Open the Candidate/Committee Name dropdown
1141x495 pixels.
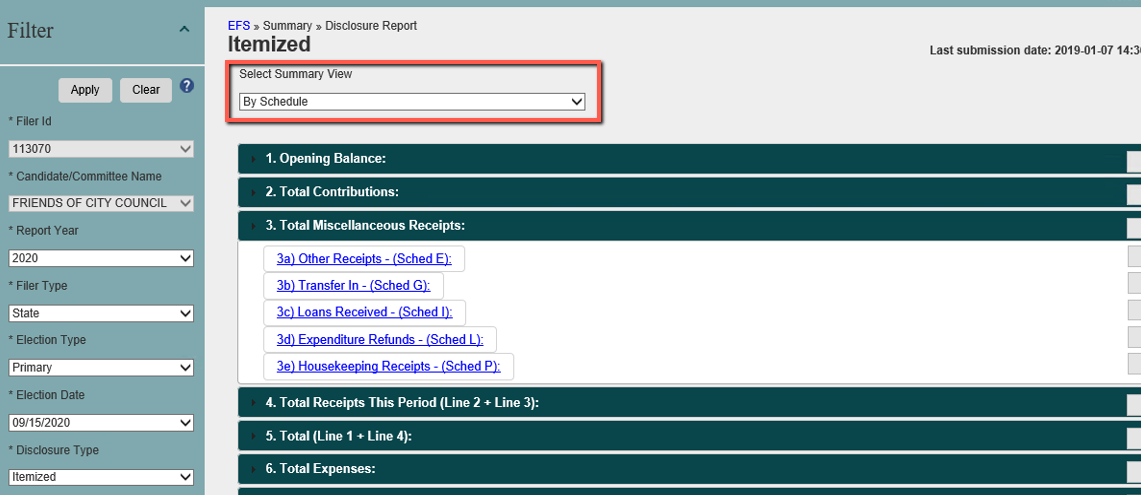point(101,203)
